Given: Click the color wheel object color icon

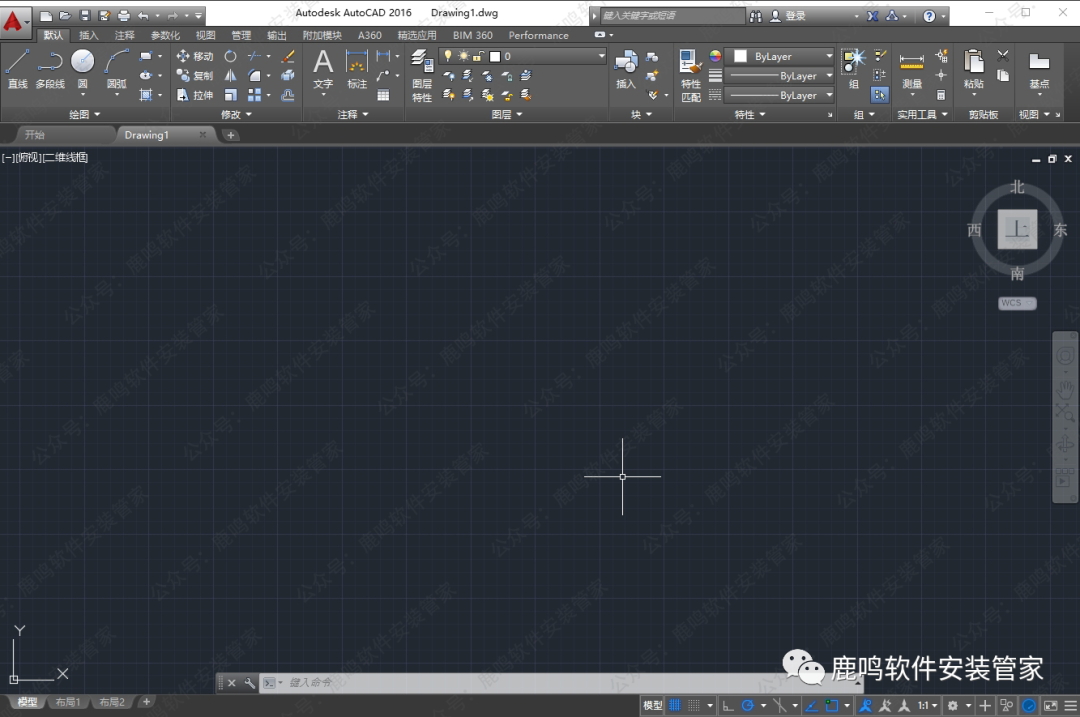Looking at the screenshot, I should click(715, 57).
